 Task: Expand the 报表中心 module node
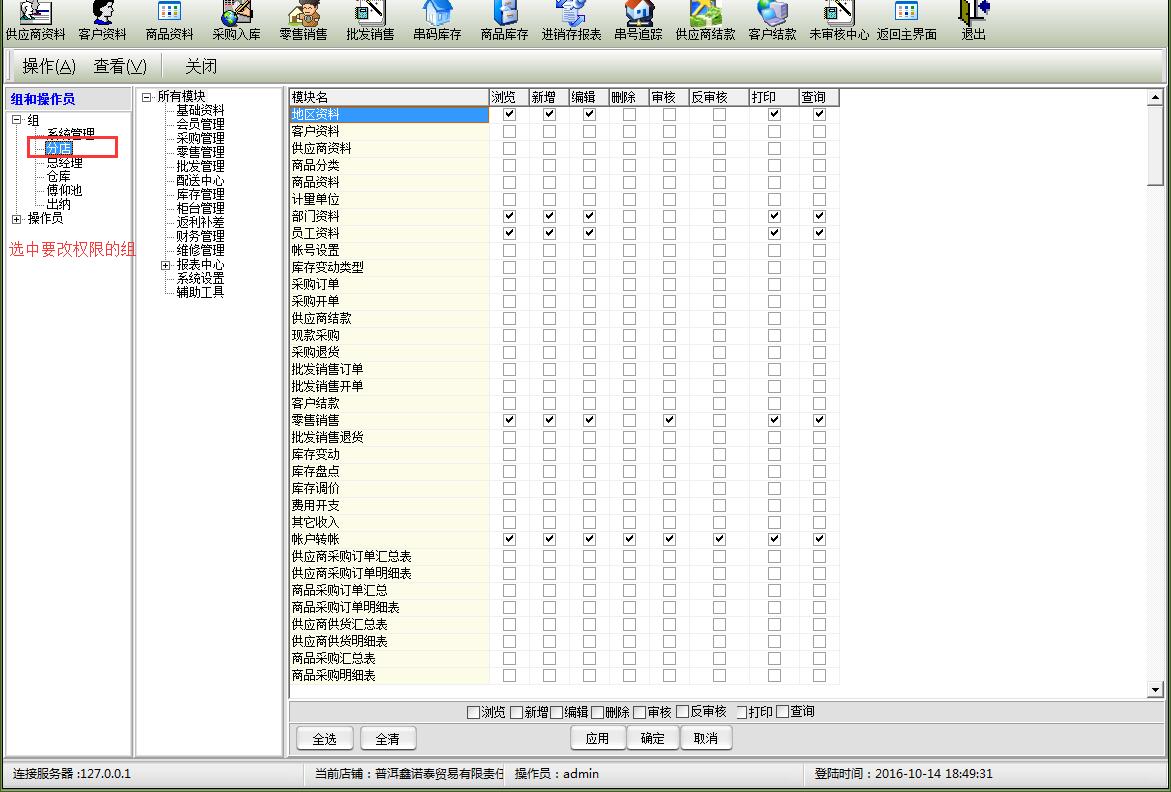pos(166,266)
